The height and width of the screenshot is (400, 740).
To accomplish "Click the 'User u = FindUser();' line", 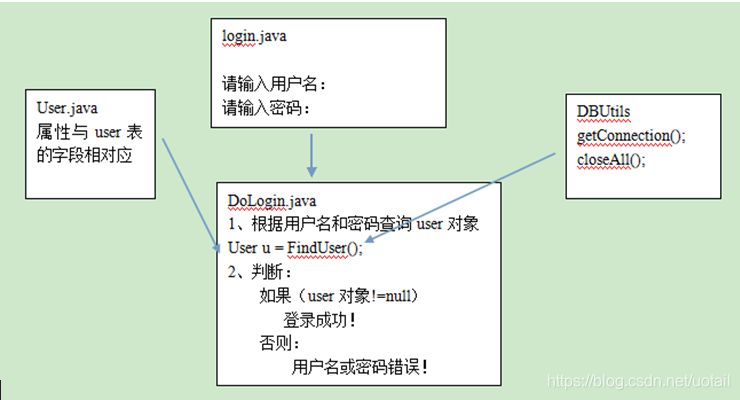I will [x=295, y=248].
